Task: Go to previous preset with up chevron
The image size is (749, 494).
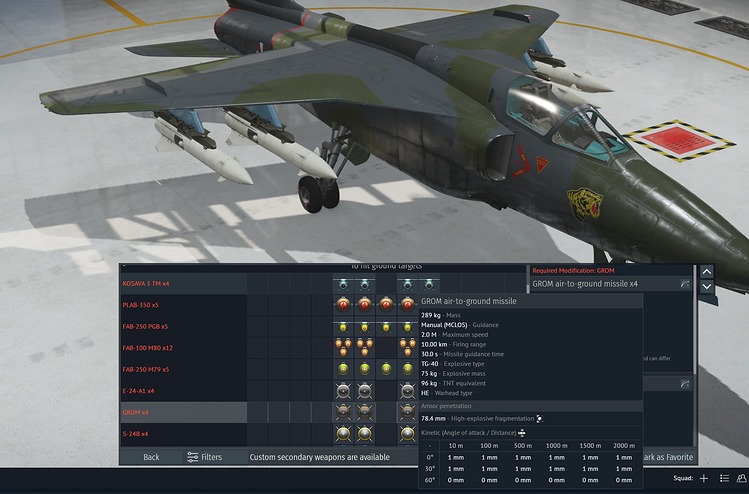Action: click(707, 271)
